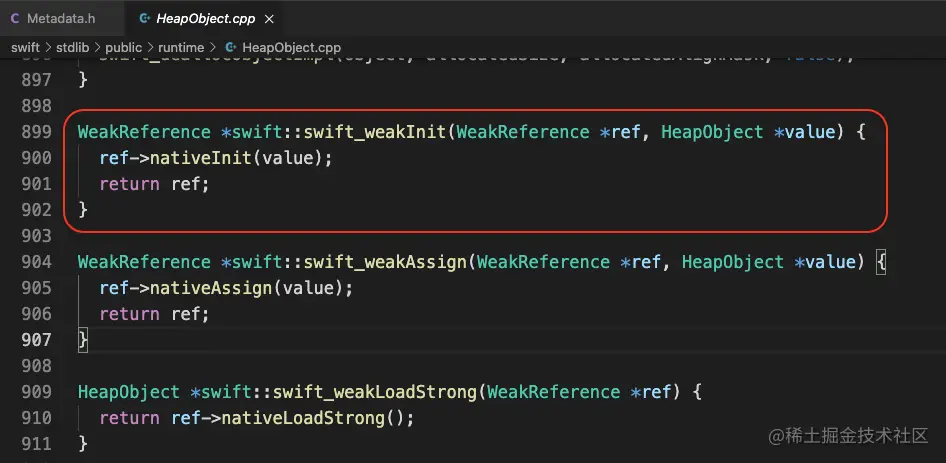This screenshot has width=946, height=463.
Task: Open the stdlib breadcrumb segment
Action: pyautogui.click(x=72, y=47)
